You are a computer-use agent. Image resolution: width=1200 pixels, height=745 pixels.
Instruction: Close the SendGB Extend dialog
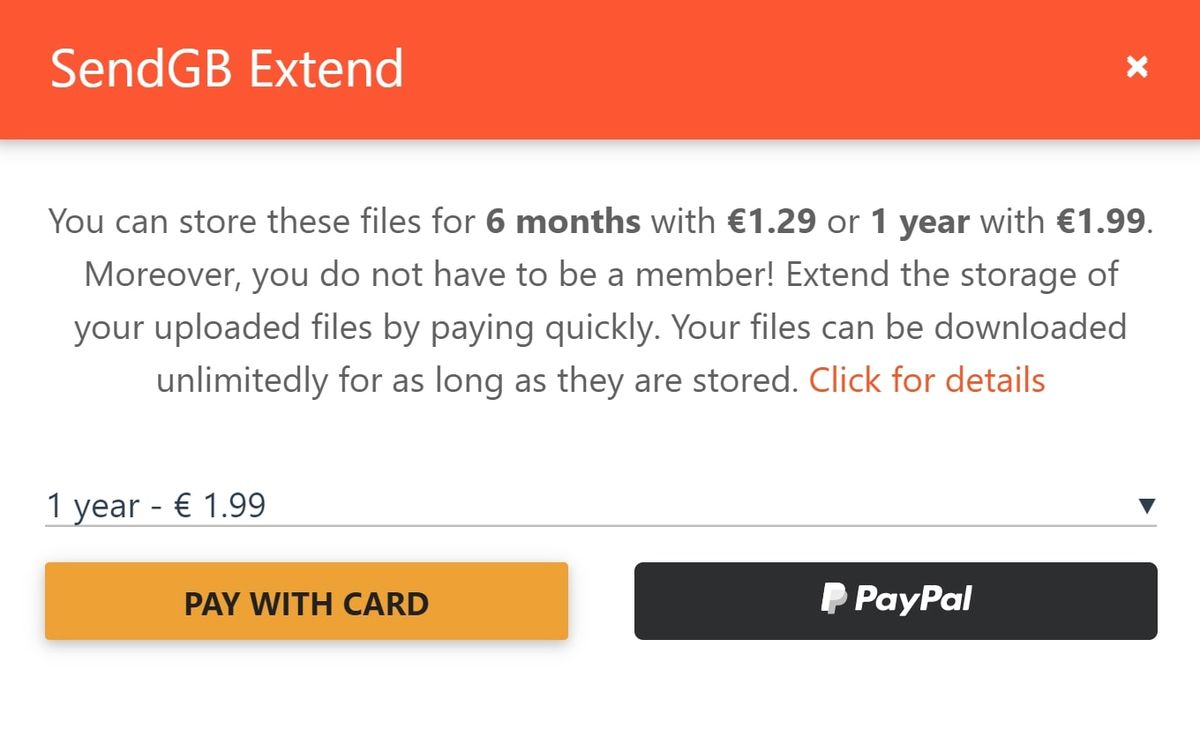[x=1136, y=67]
